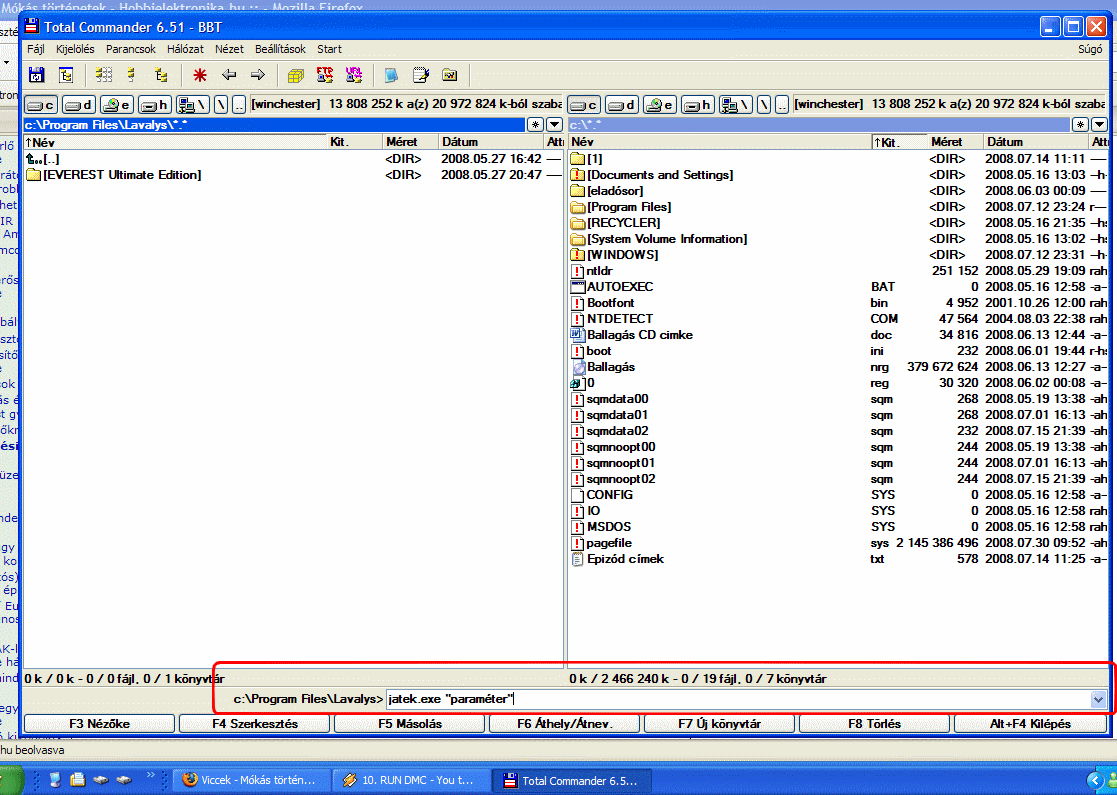This screenshot has width=1117, height=795.
Task: Open the FTP connect toolbar icon
Action: point(325,75)
